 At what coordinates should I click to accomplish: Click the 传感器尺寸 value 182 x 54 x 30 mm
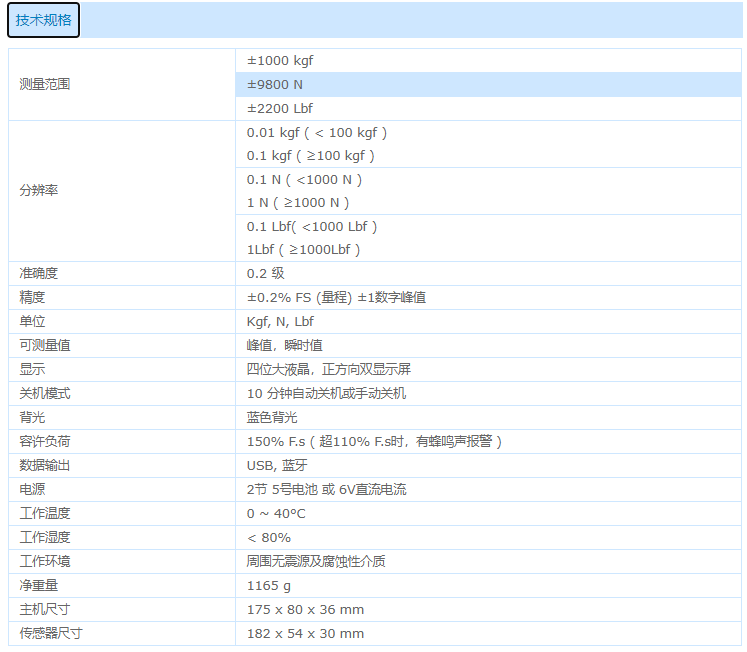(305, 634)
